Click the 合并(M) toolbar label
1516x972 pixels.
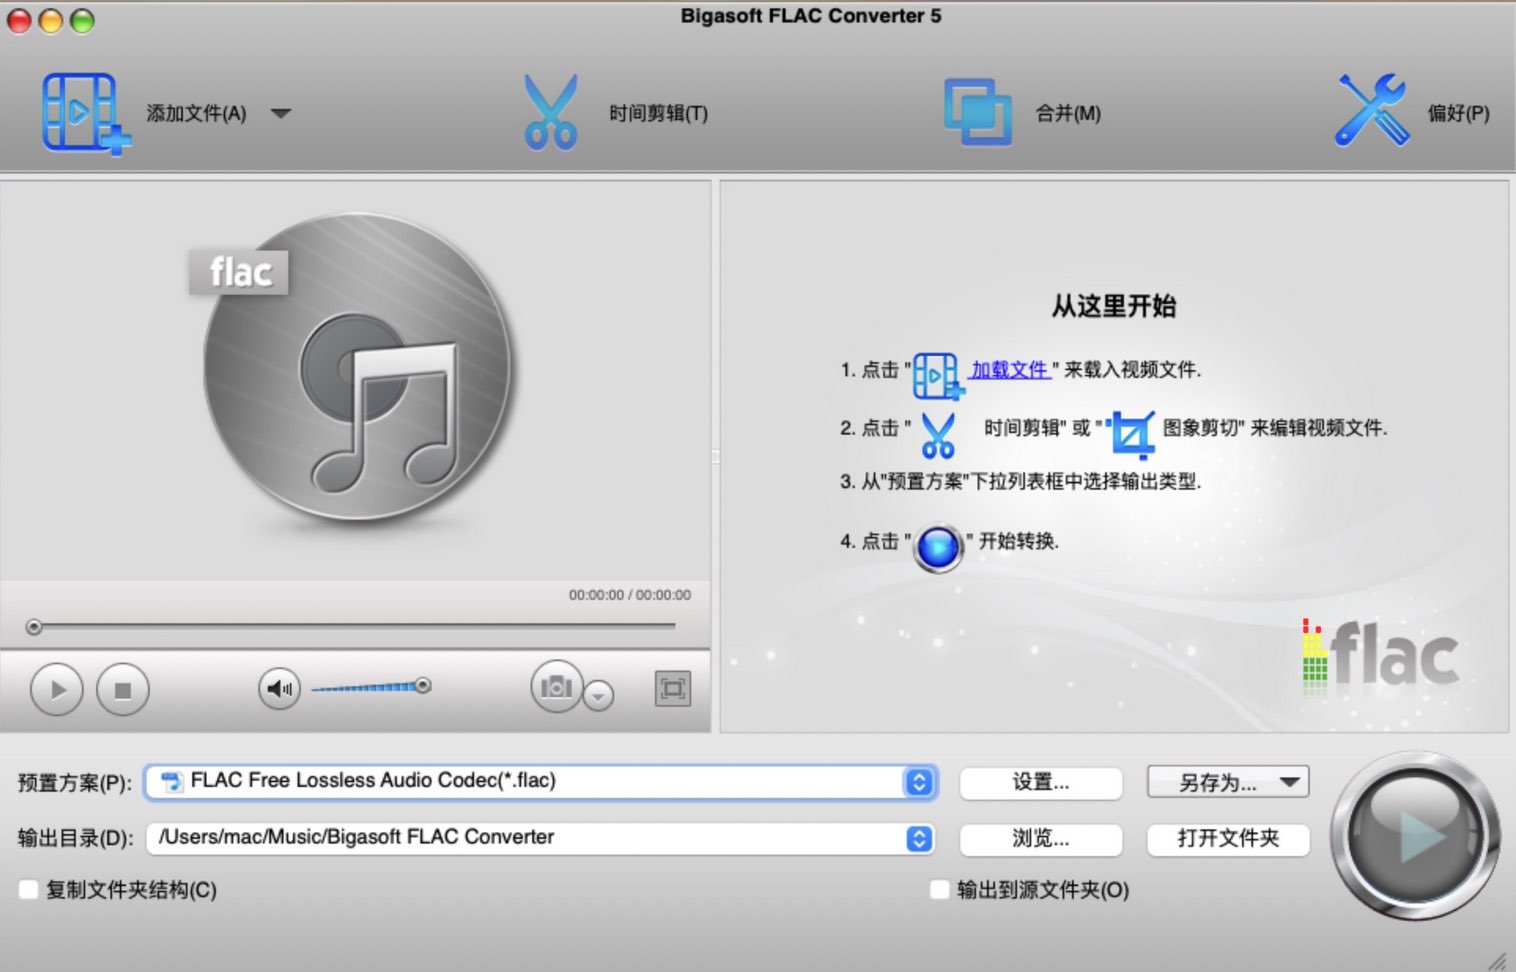[1068, 113]
